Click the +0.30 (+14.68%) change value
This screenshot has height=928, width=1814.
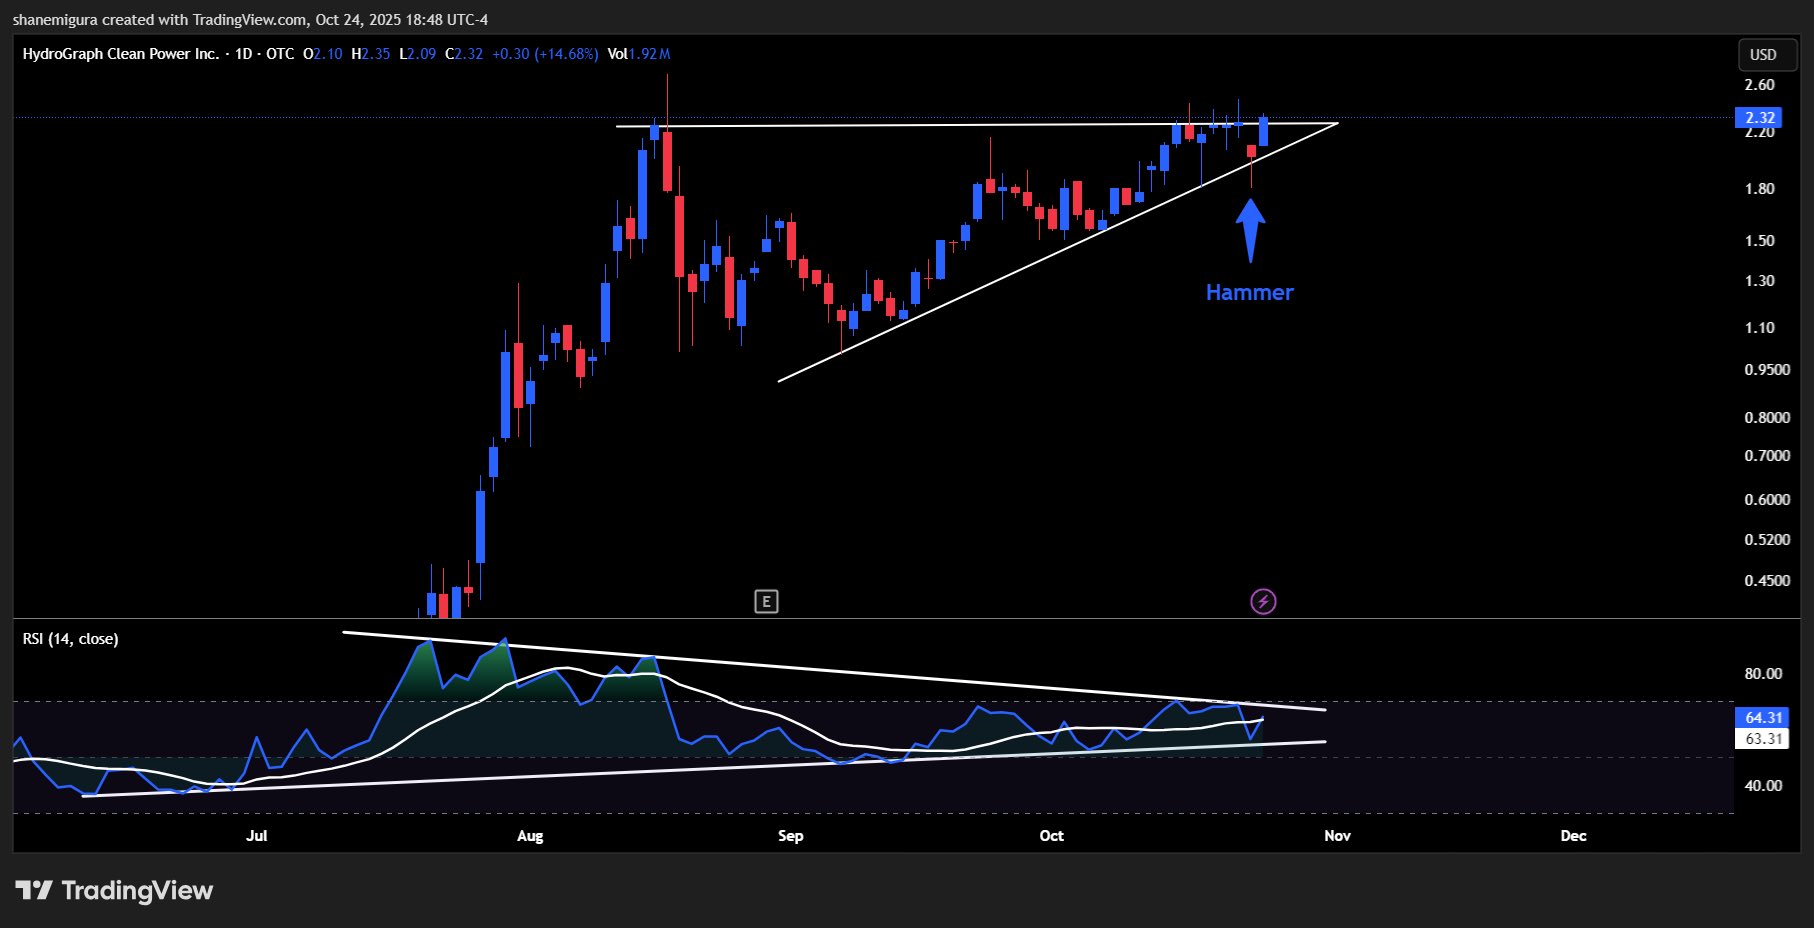pos(545,54)
